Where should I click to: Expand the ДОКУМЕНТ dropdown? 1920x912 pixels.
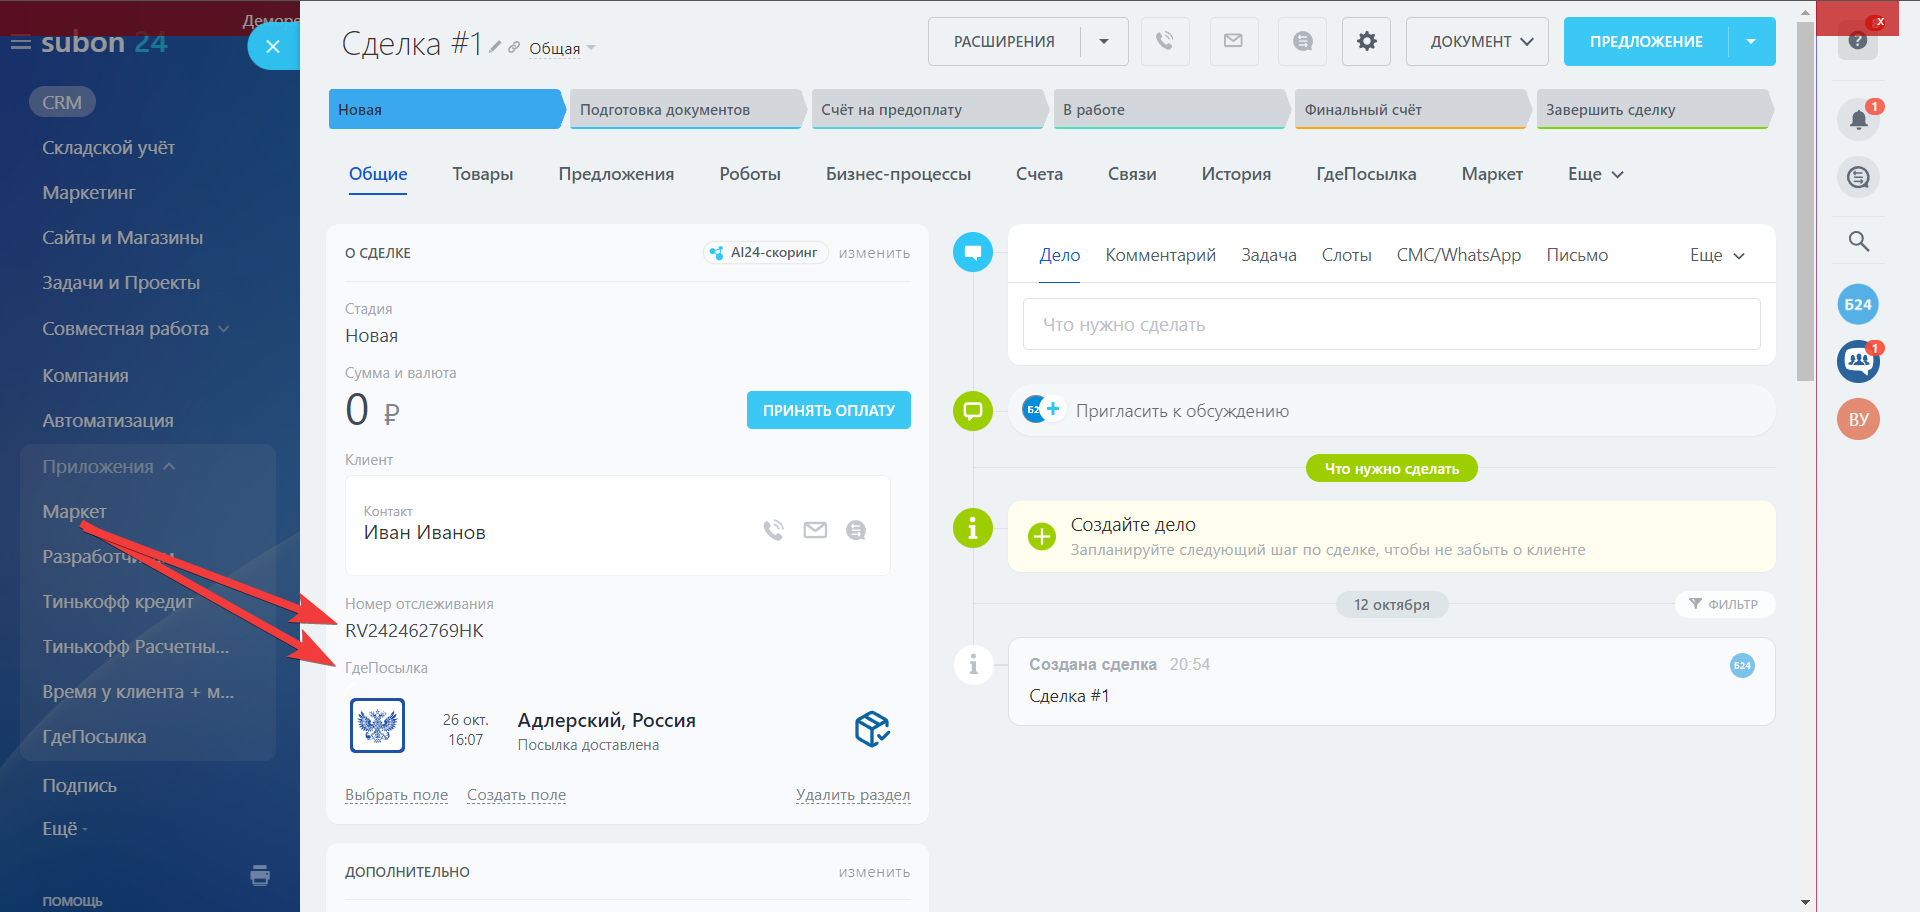[1477, 41]
